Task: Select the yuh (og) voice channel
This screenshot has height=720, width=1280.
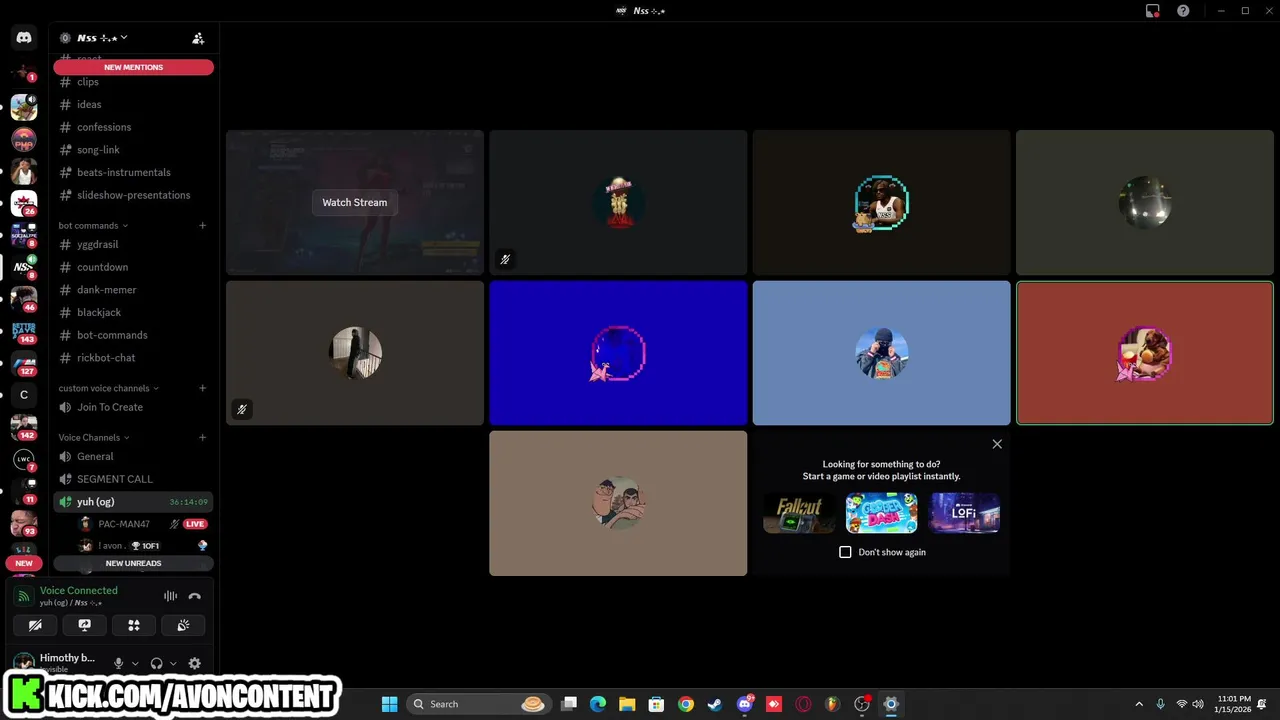Action: (x=133, y=502)
